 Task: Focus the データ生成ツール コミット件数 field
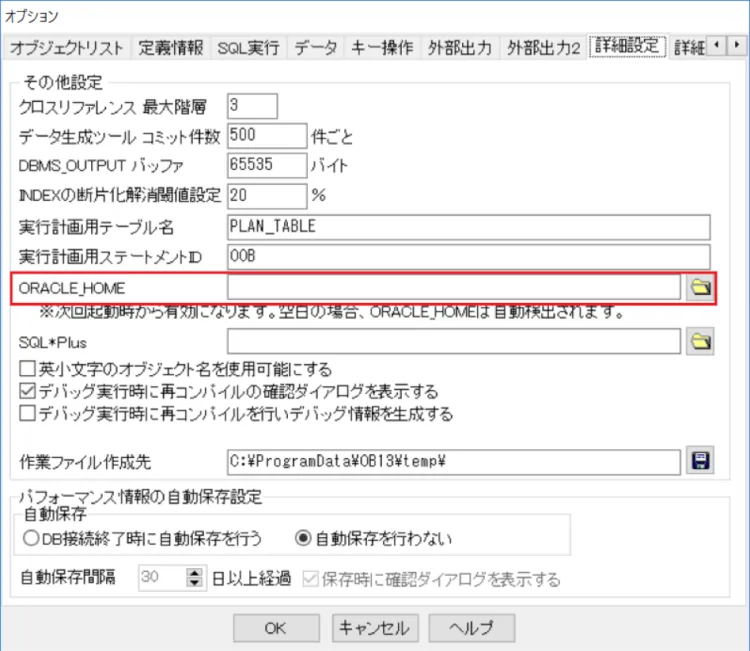coord(267,135)
